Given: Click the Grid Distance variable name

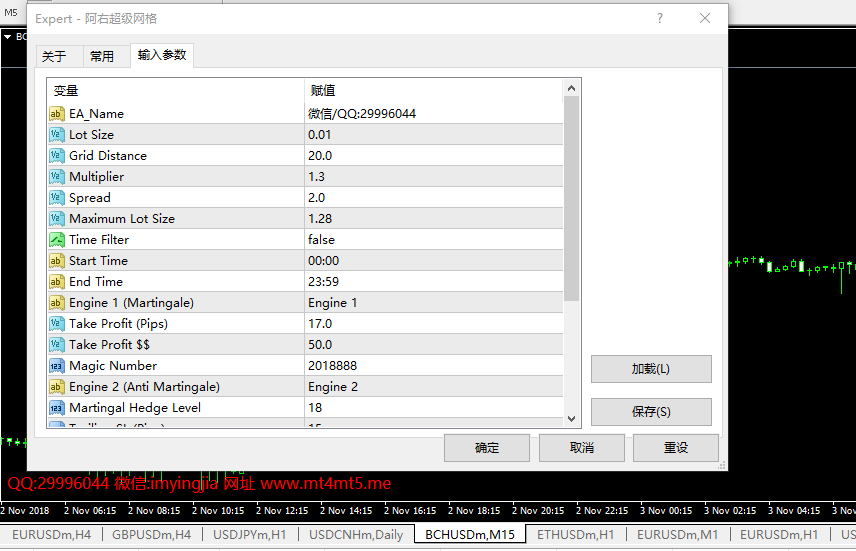Looking at the screenshot, I should tap(108, 156).
